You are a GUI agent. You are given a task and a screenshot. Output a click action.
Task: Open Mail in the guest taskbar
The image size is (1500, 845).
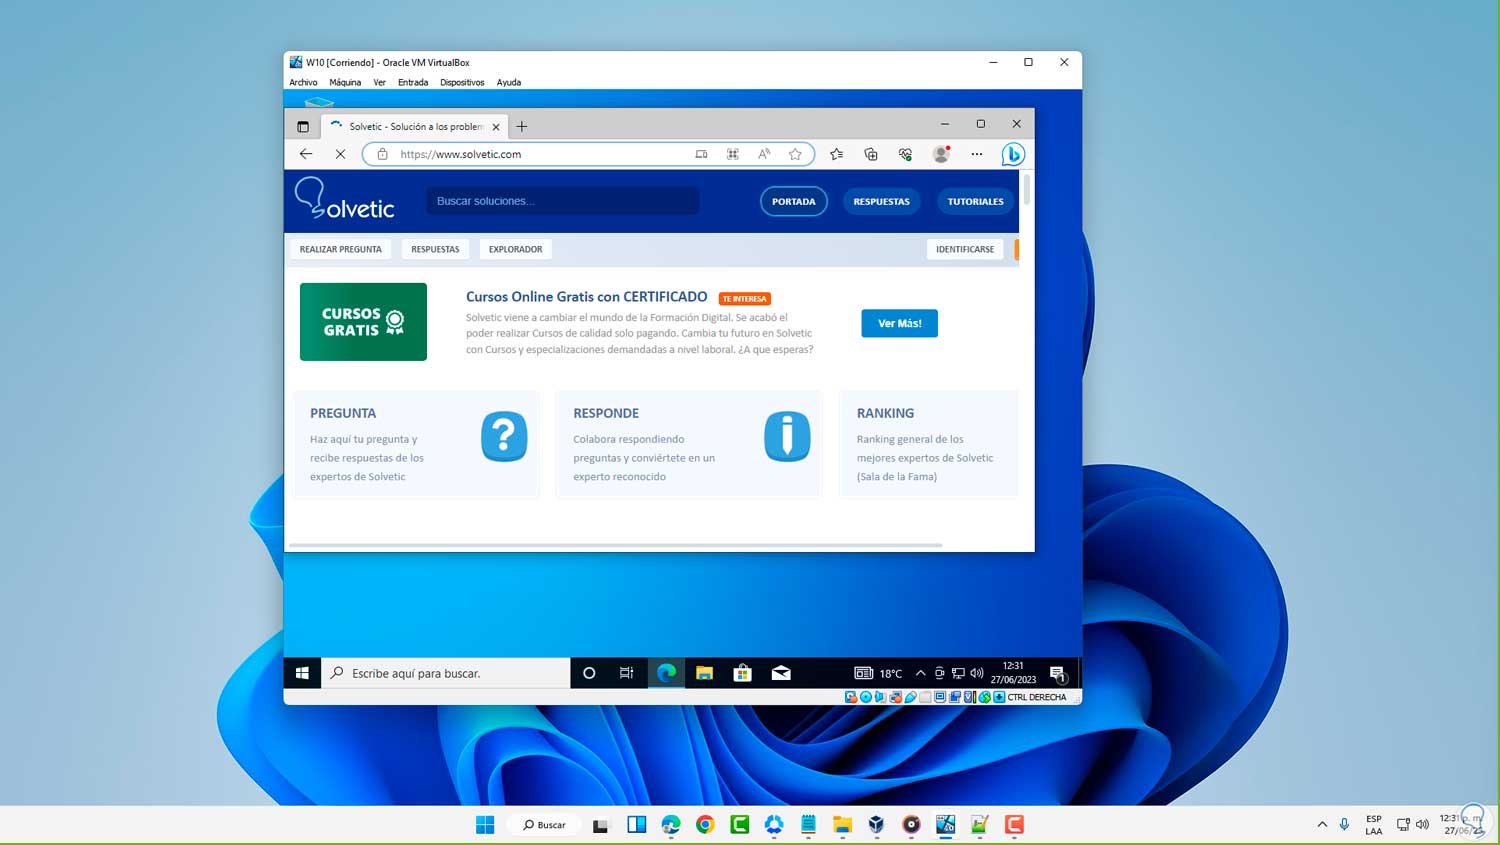(781, 673)
